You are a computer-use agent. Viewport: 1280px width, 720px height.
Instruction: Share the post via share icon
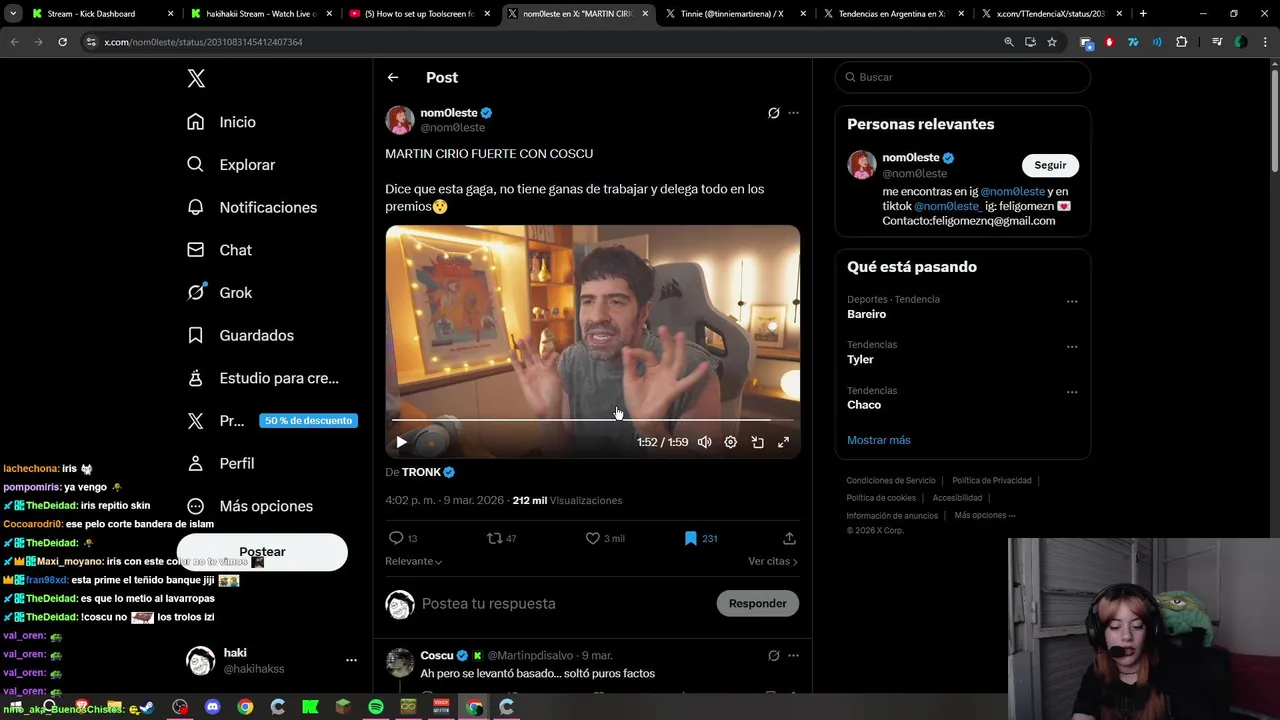click(x=789, y=538)
